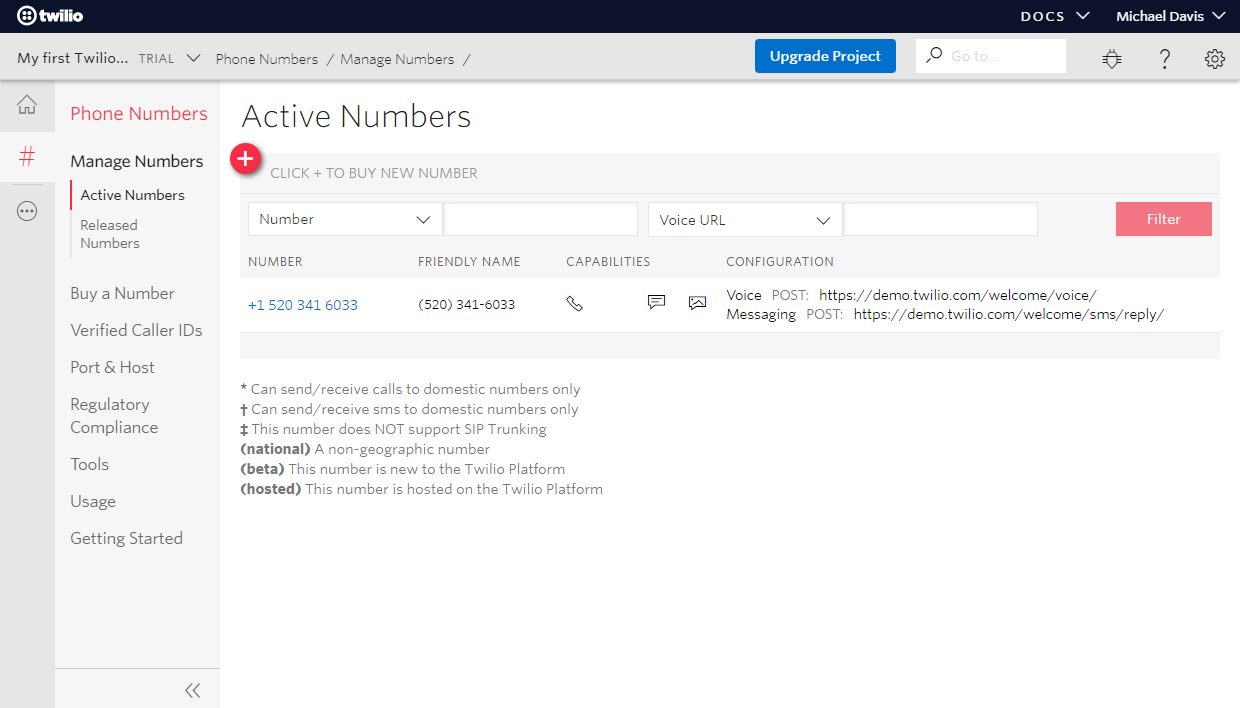Expand the DOCS dropdown
1240x708 pixels.
1055,16
